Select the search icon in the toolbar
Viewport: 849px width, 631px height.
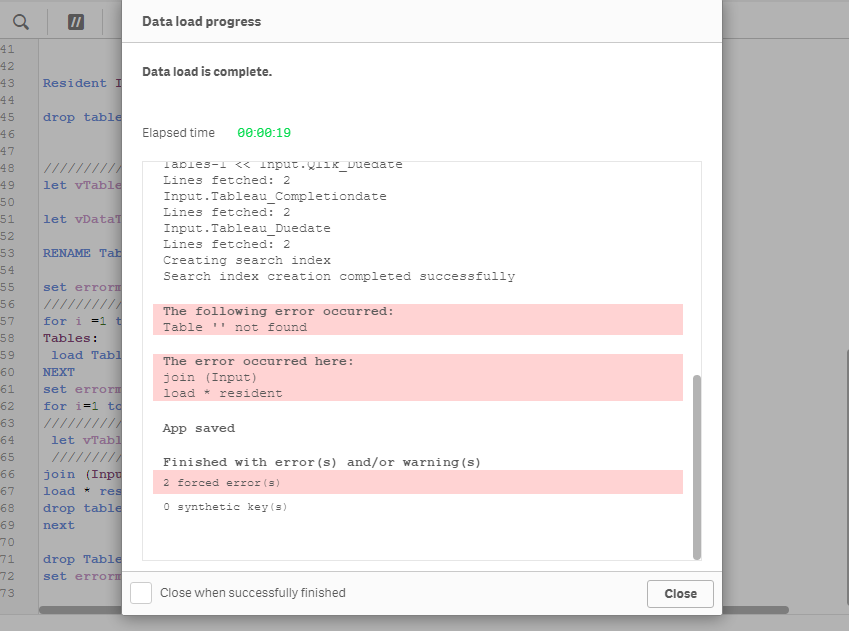tap(20, 20)
